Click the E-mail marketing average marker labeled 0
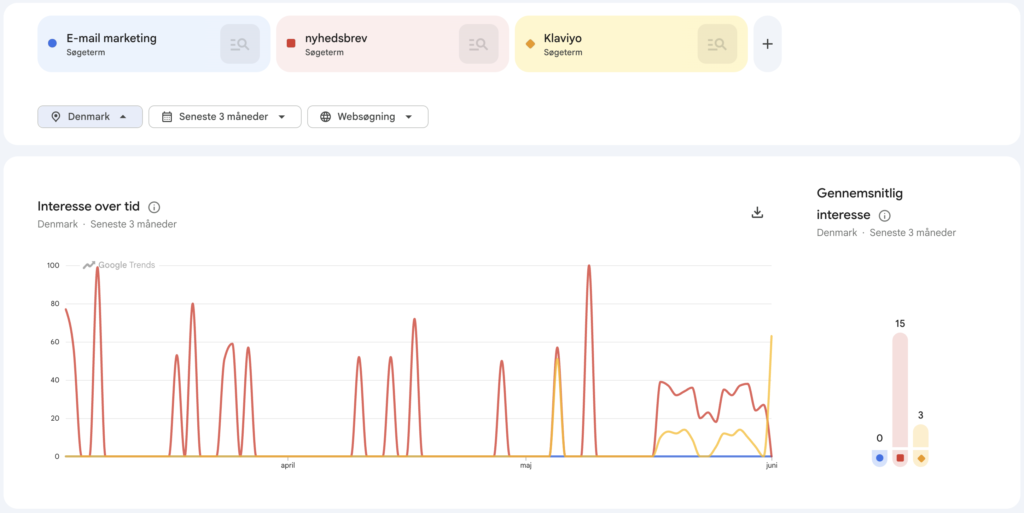The image size is (1024, 513). [x=880, y=458]
